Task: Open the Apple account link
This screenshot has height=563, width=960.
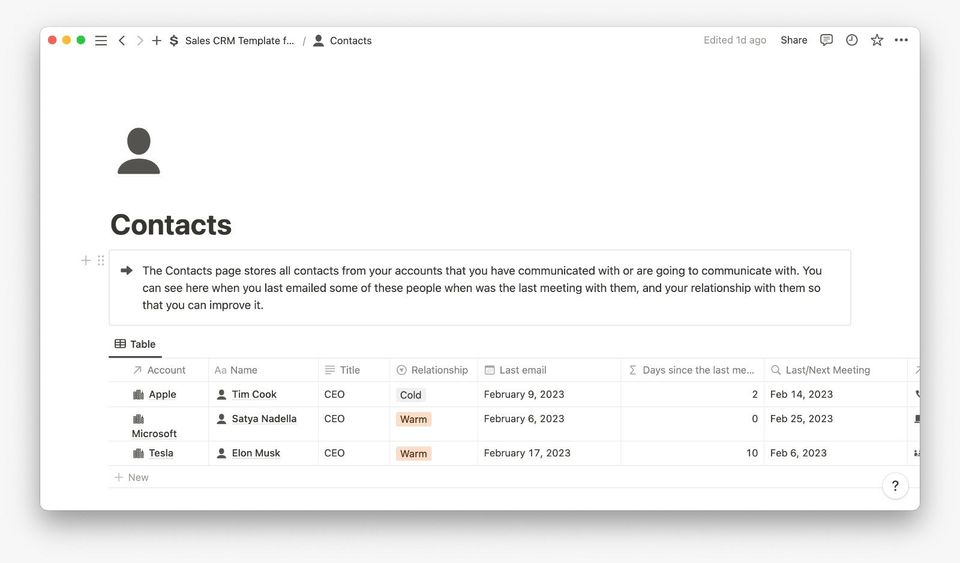Action: [162, 395]
